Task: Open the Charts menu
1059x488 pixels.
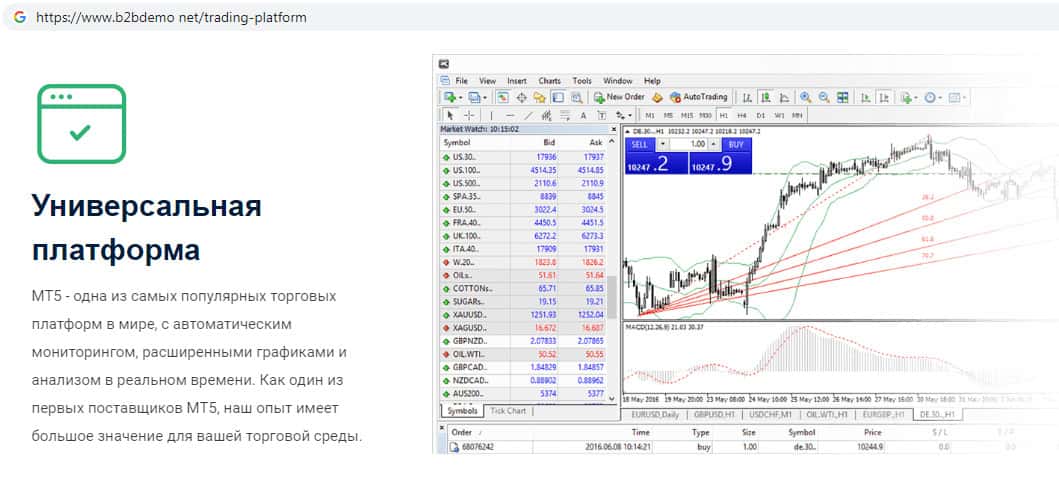Action: point(549,80)
